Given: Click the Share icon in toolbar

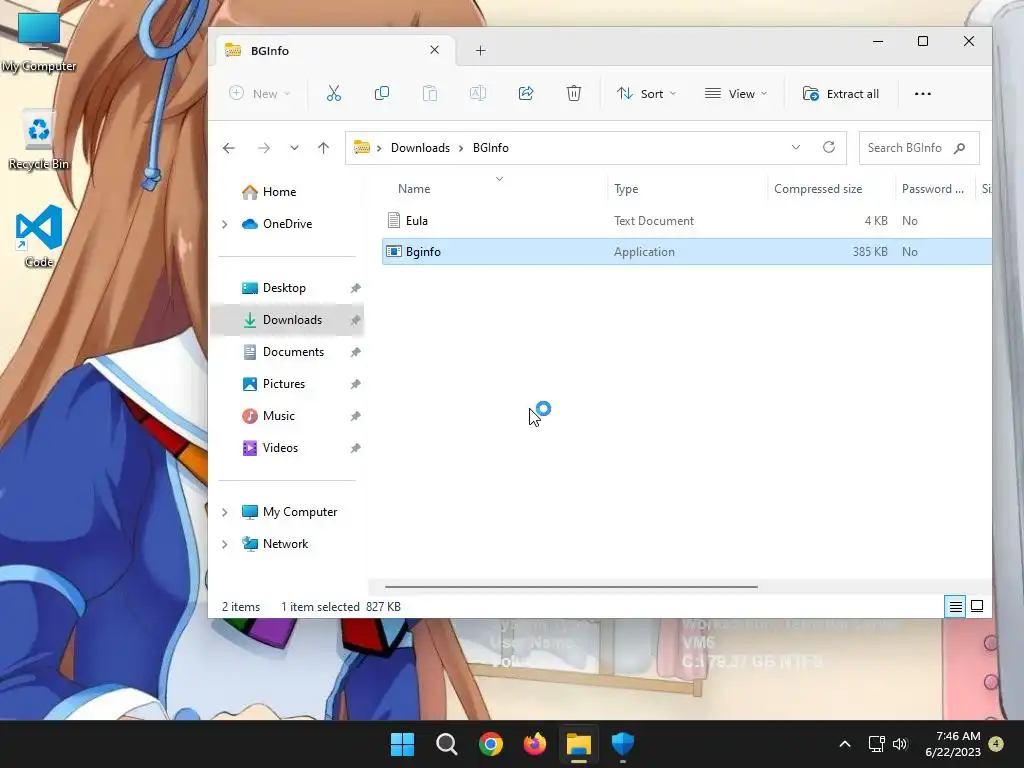Looking at the screenshot, I should pyautogui.click(x=526, y=93).
